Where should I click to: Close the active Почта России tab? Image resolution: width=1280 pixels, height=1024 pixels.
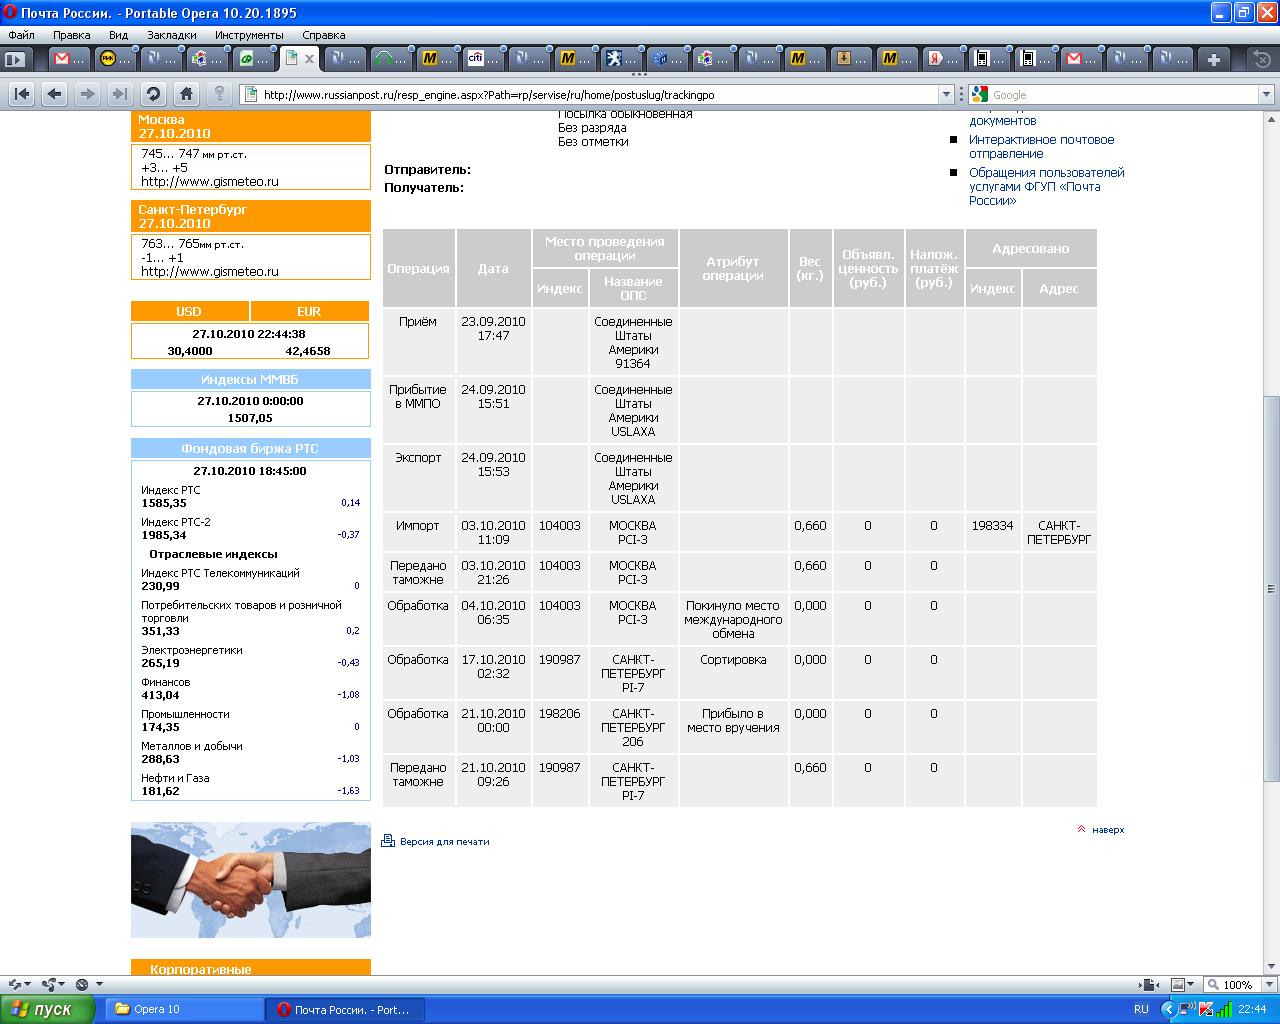point(309,59)
